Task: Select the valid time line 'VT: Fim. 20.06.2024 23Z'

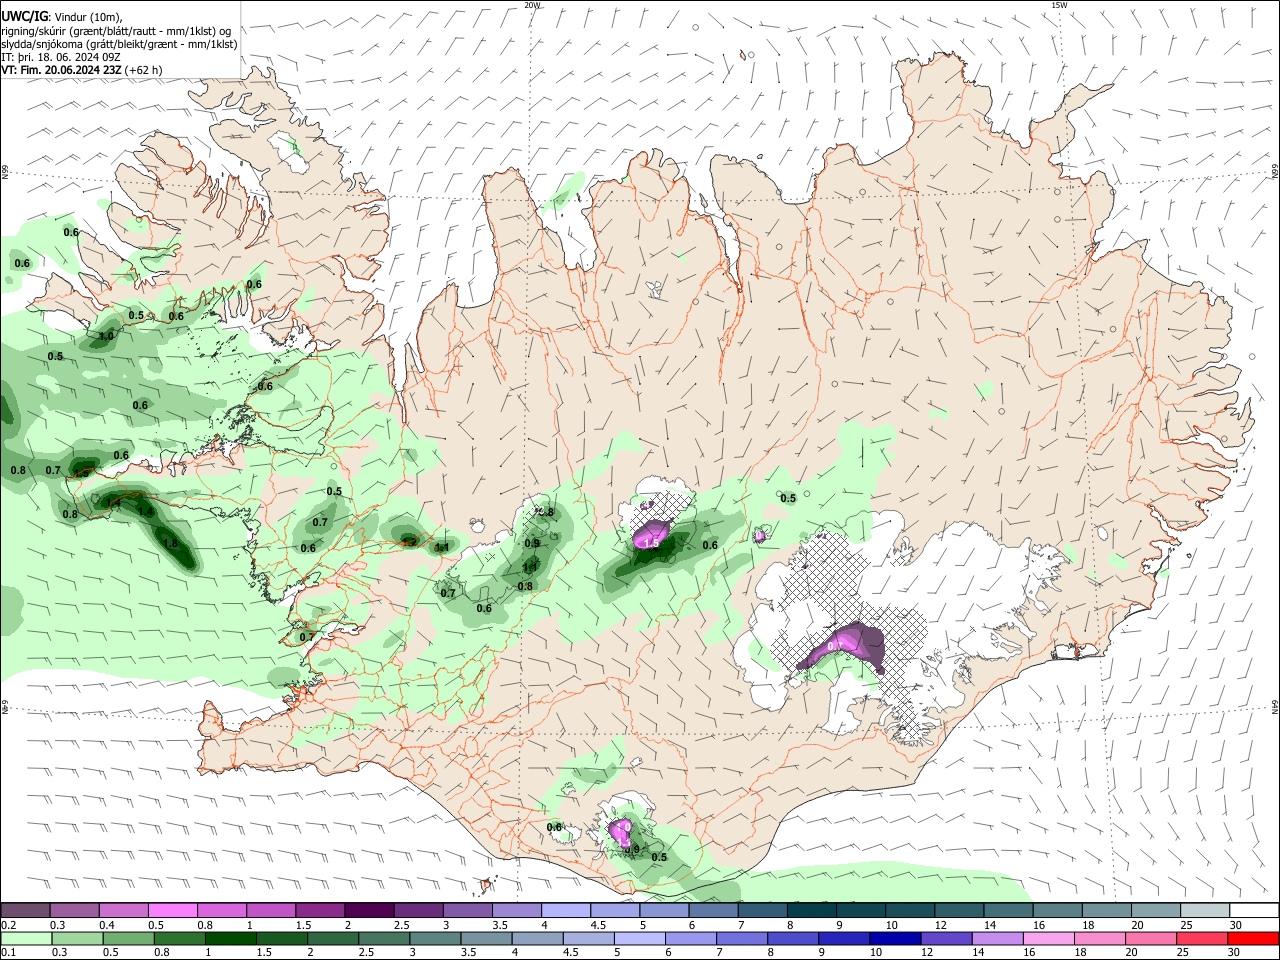Action: (x=61, y=70)
